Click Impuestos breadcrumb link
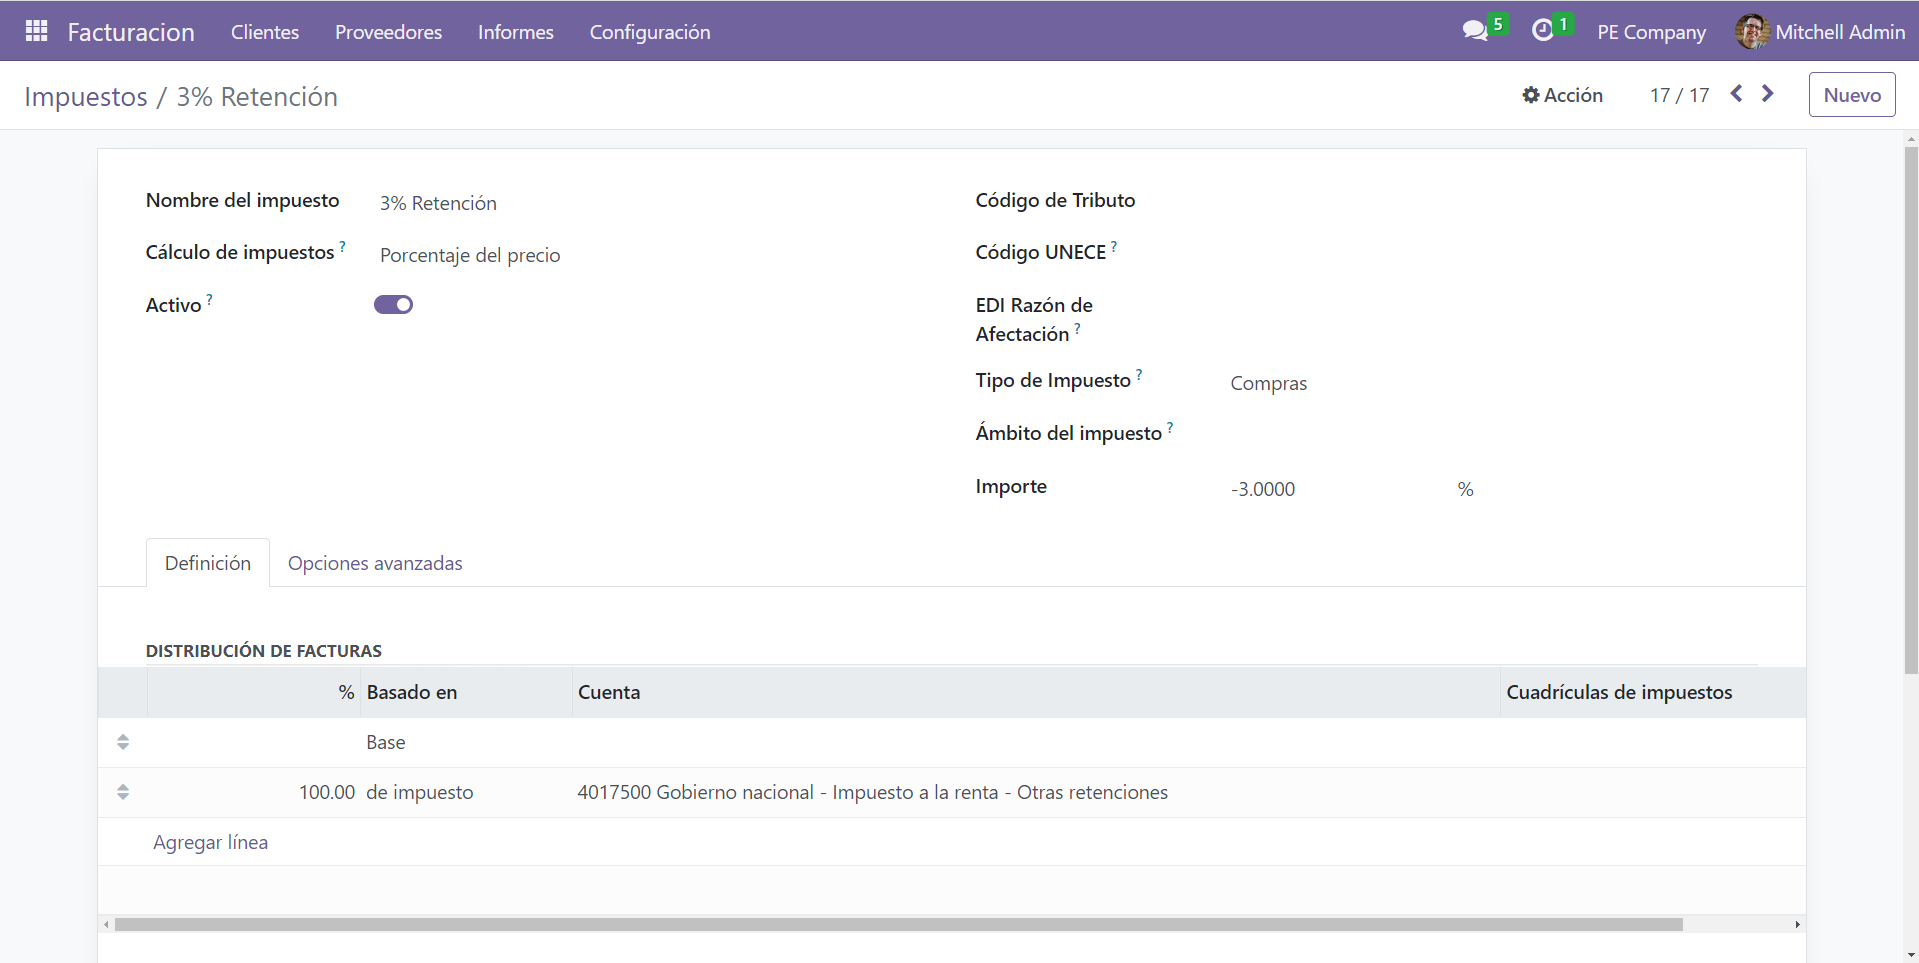 point(86,97)
